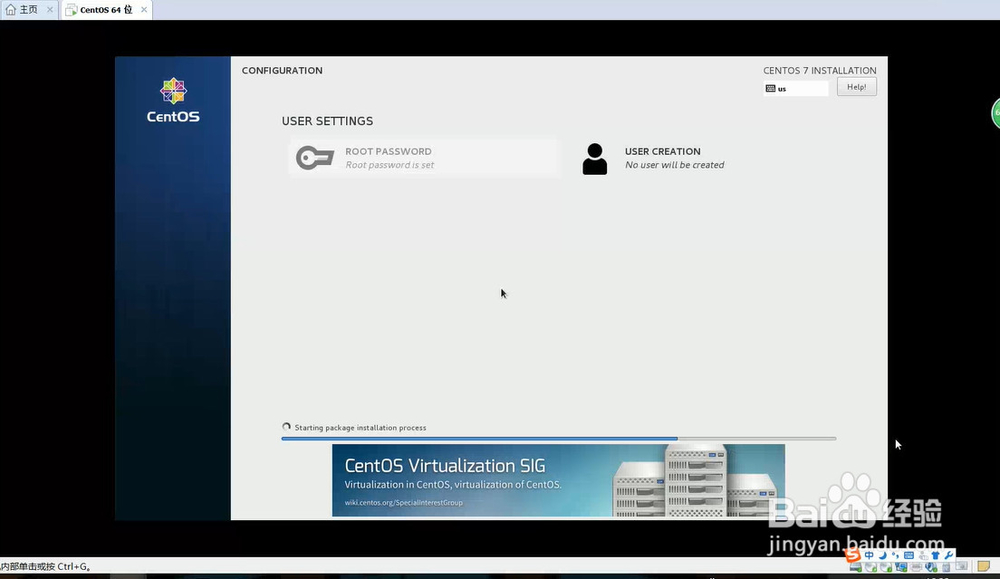The image size is (1000, 579).
Task: Click the VMware sound card status icon
Action: [931, 567]
